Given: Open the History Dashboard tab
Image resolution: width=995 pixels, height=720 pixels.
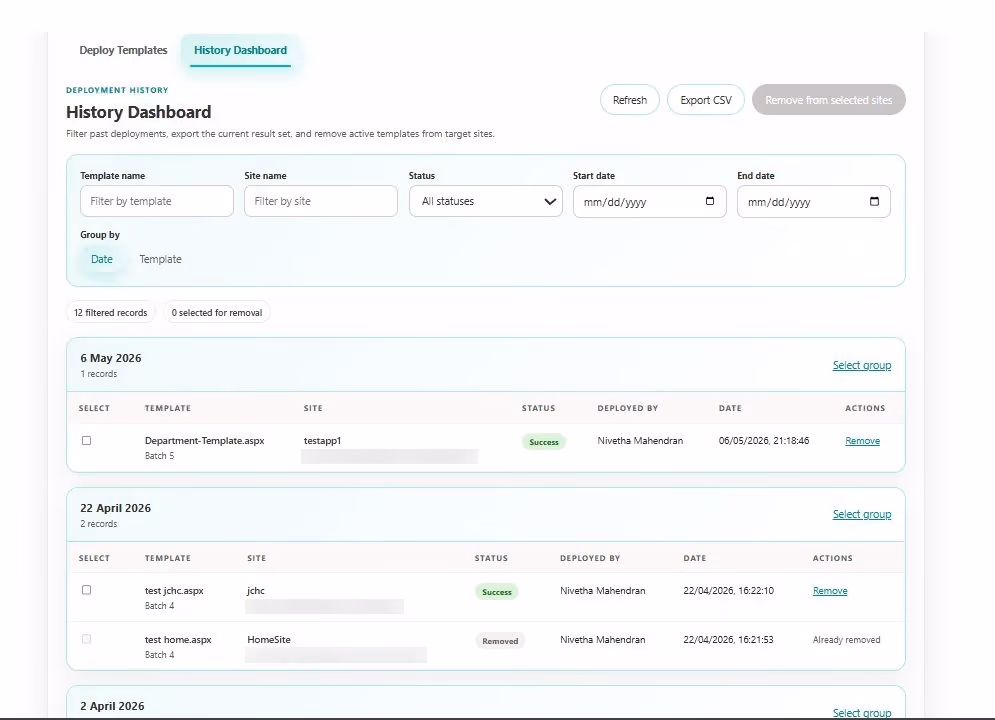Looking at the screenshot, I should pos(240,50).
